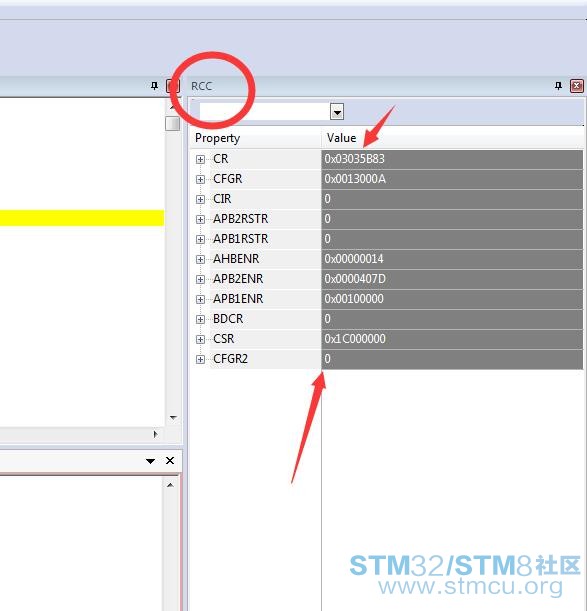Screen dimensions: 587x611
Task: Close the lower-left panel with the X
Action: pyautogui.click(x=170, y=461)
